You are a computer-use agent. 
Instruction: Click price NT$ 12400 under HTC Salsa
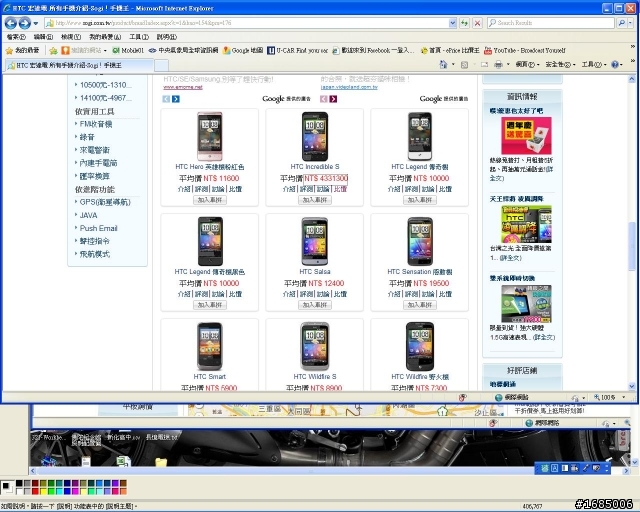pos(326,283)
